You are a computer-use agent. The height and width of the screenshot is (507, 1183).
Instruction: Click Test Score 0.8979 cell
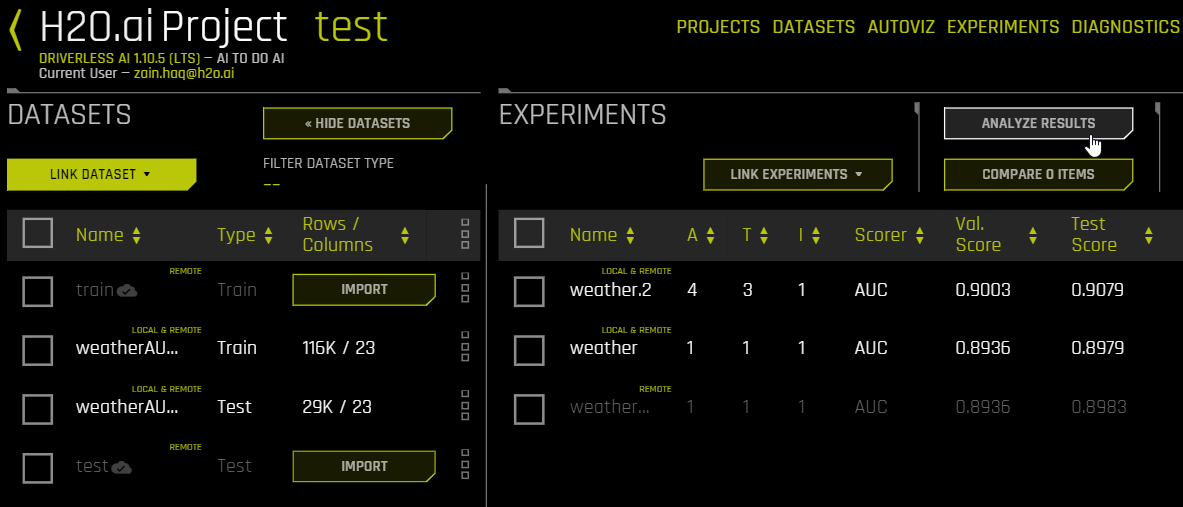(1098, 348)
